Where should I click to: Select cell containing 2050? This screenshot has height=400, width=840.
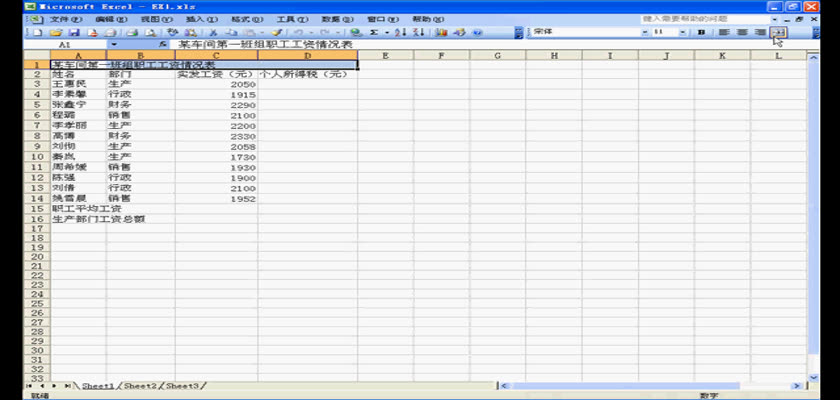216,84
